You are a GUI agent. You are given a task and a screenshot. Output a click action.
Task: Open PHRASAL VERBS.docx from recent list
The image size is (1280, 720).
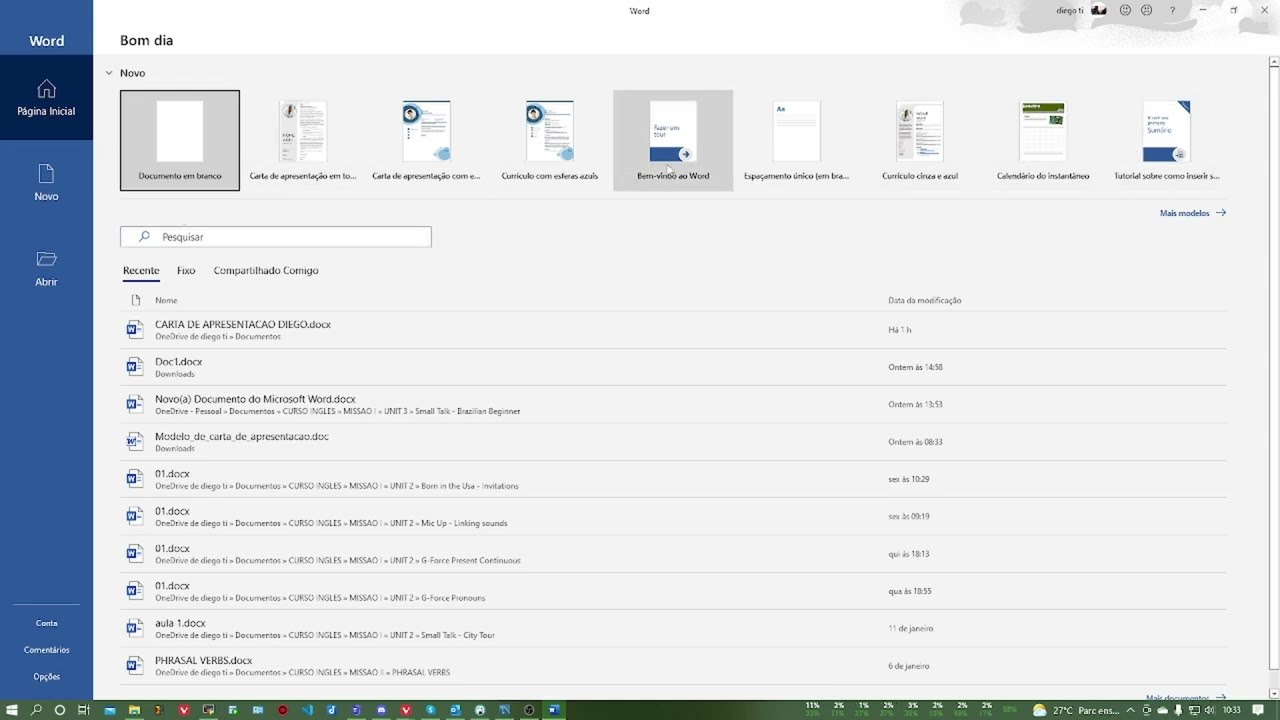point(673,665)
